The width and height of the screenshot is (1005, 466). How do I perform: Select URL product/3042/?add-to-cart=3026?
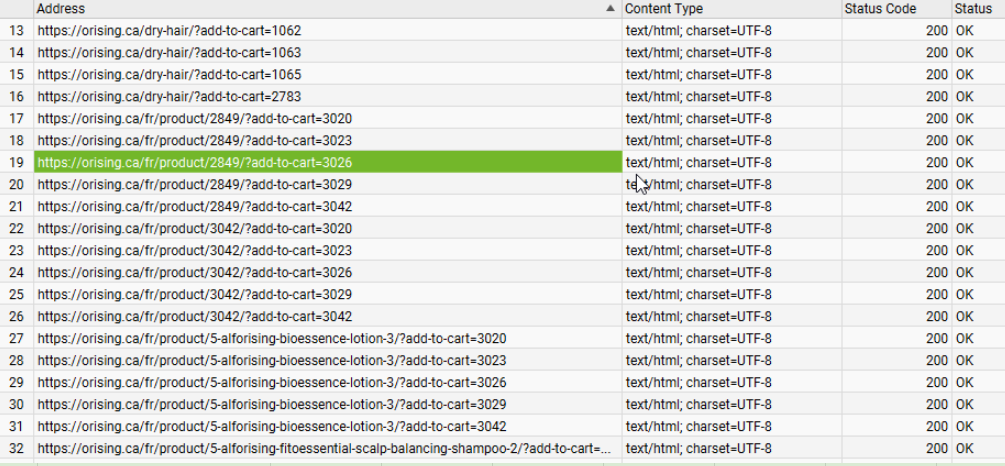(195, 272)
